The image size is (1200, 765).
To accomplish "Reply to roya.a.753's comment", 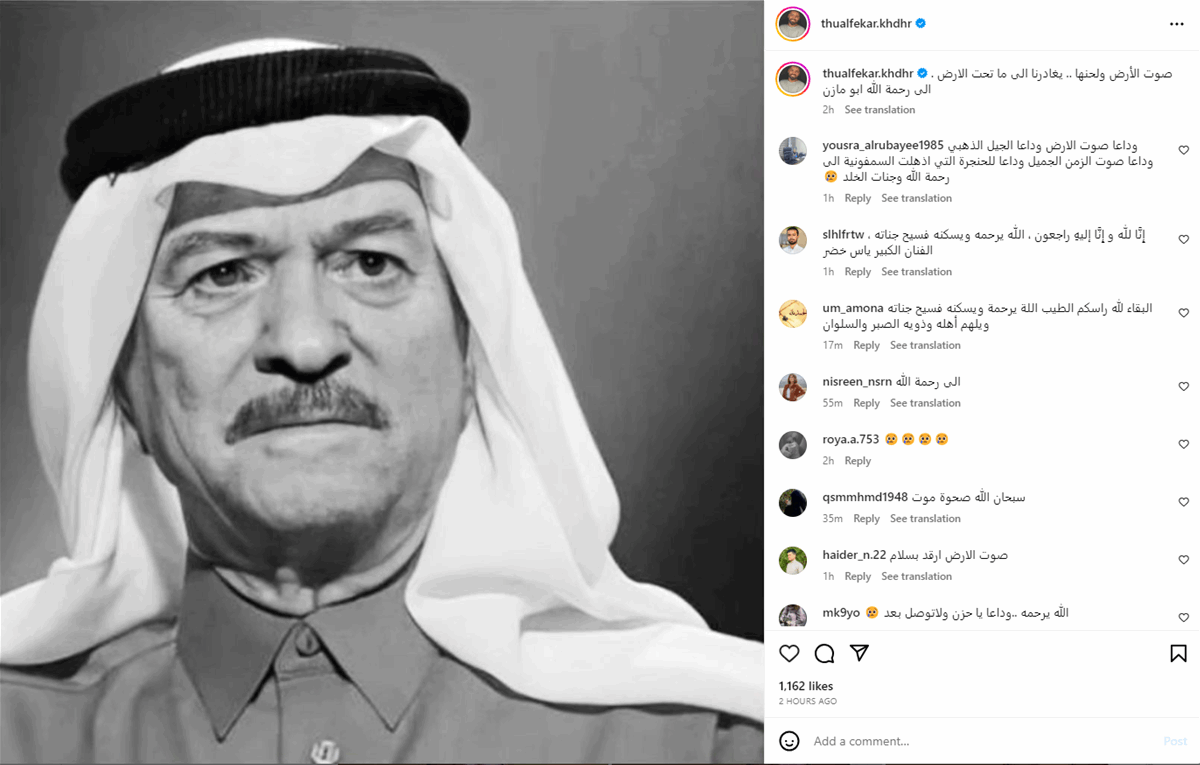I will 858,461.
